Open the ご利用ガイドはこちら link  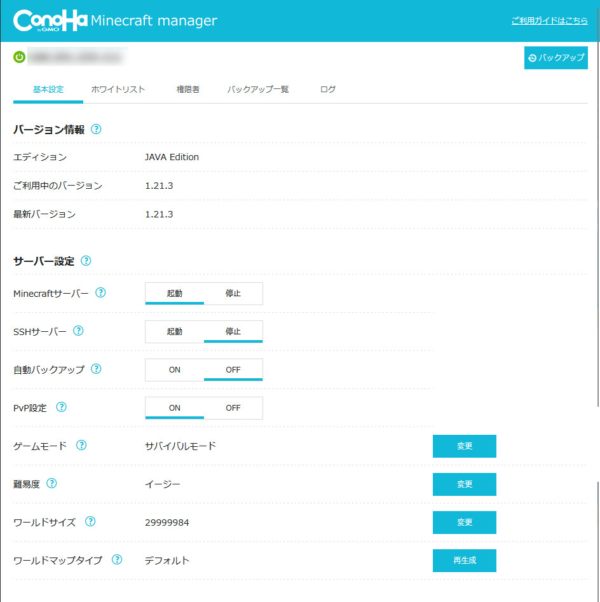549,20
